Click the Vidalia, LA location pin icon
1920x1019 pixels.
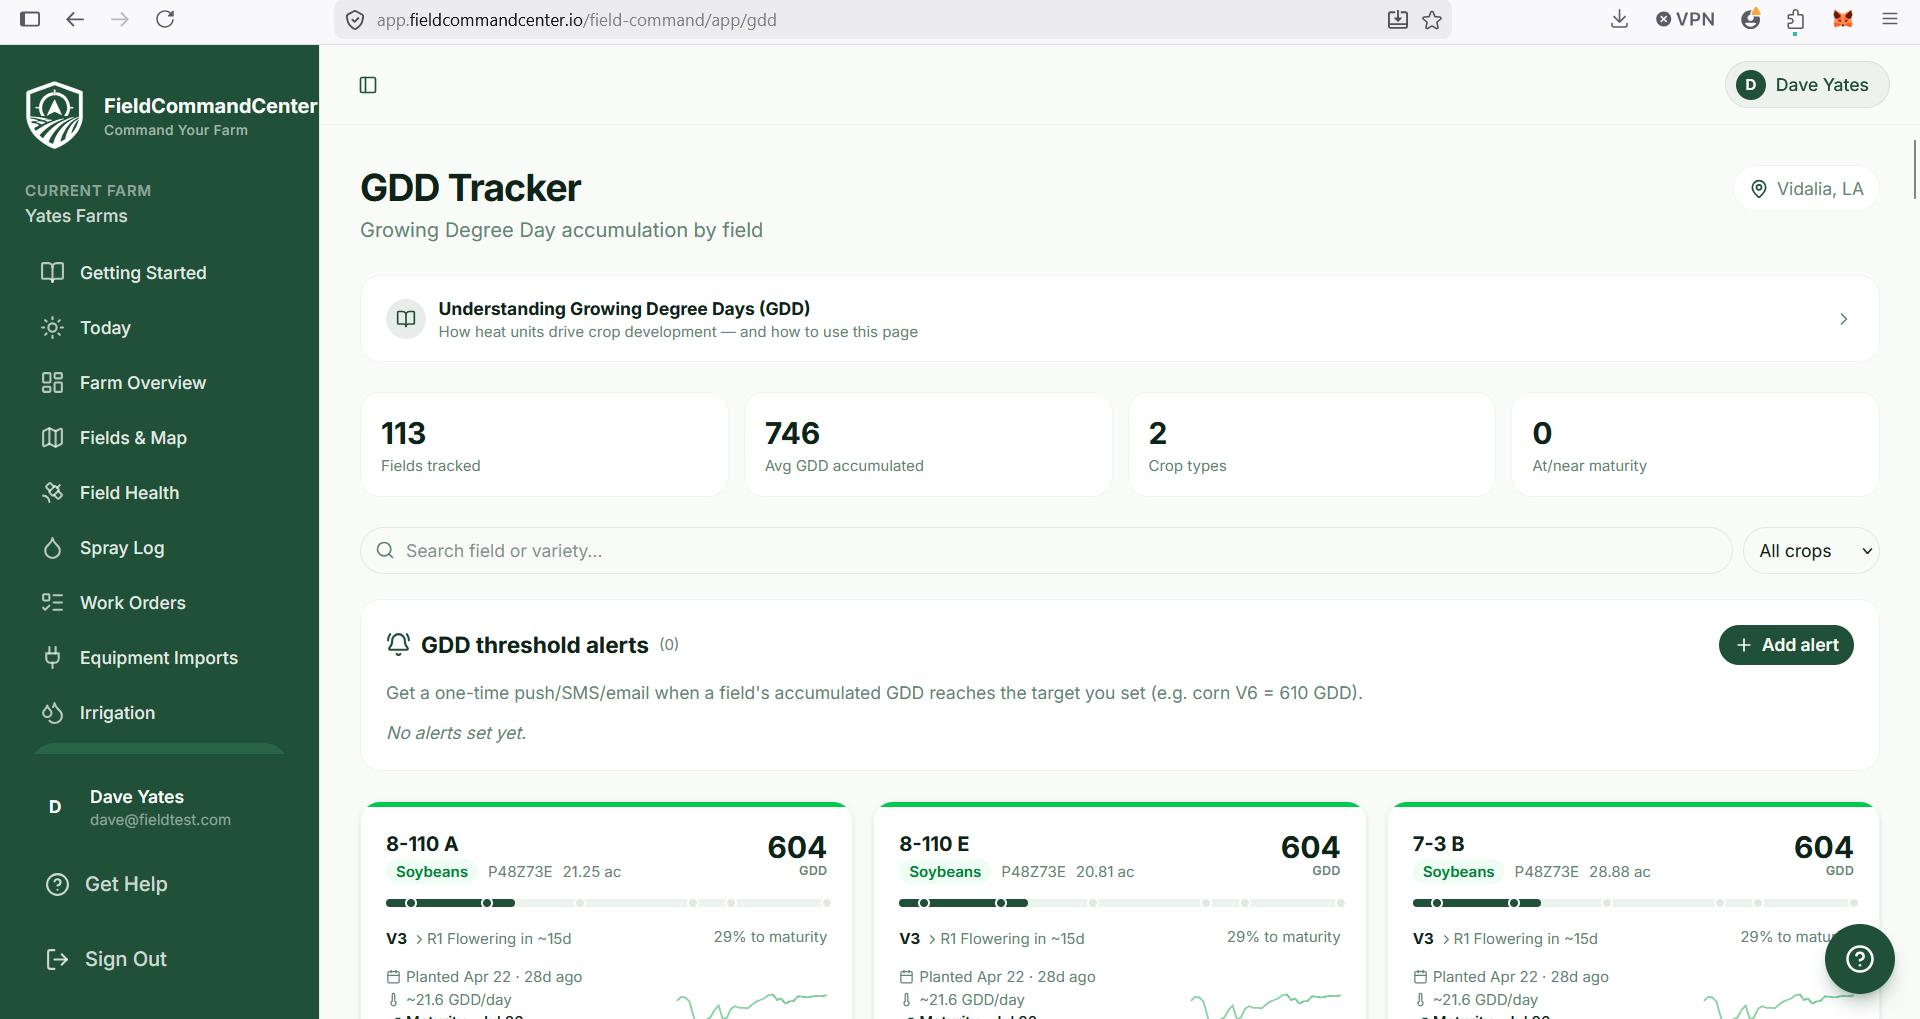[x=1759, y=189]
